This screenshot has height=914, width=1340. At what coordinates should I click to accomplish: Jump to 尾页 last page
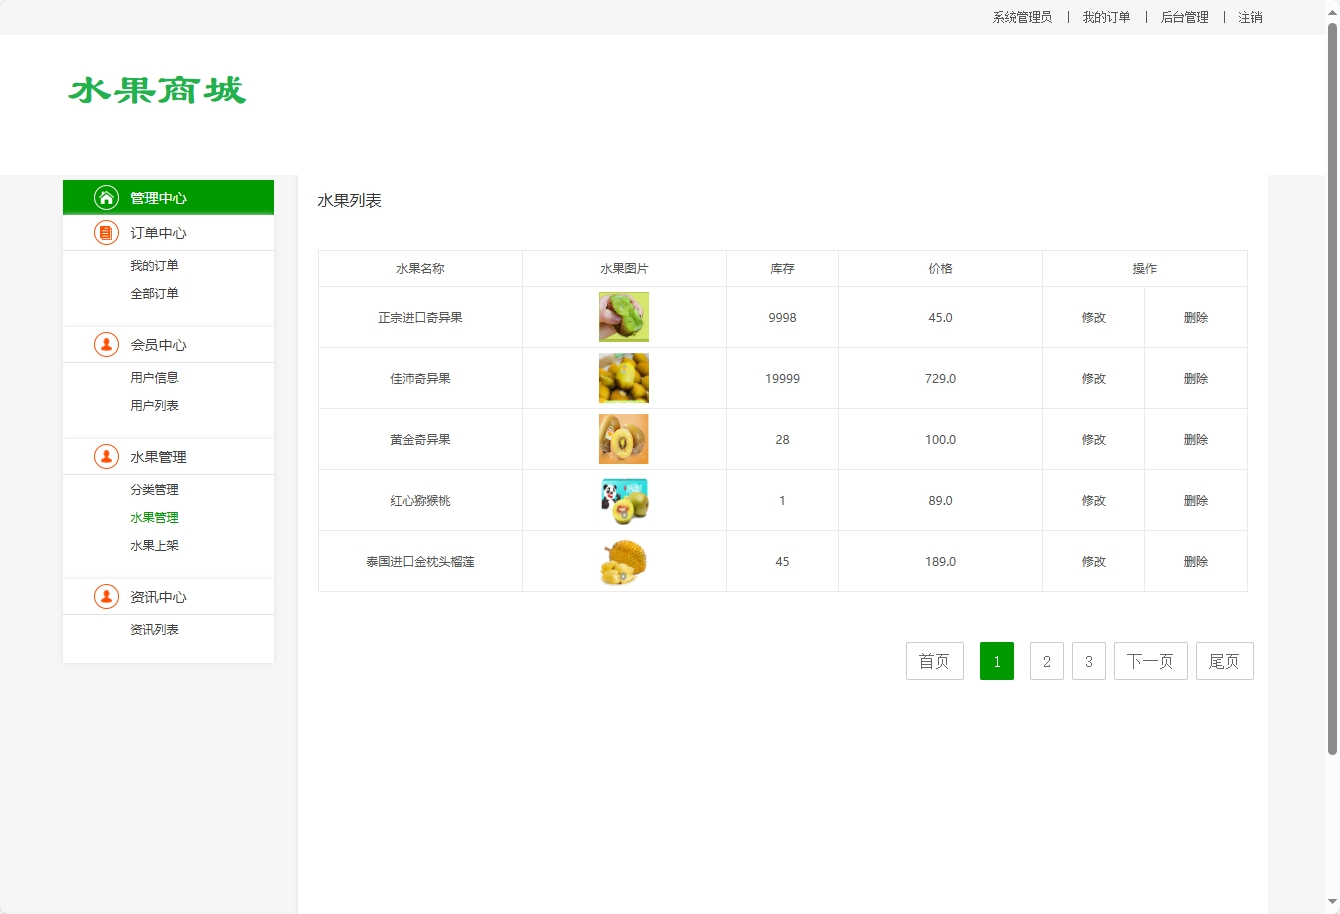click(1225, 661)
